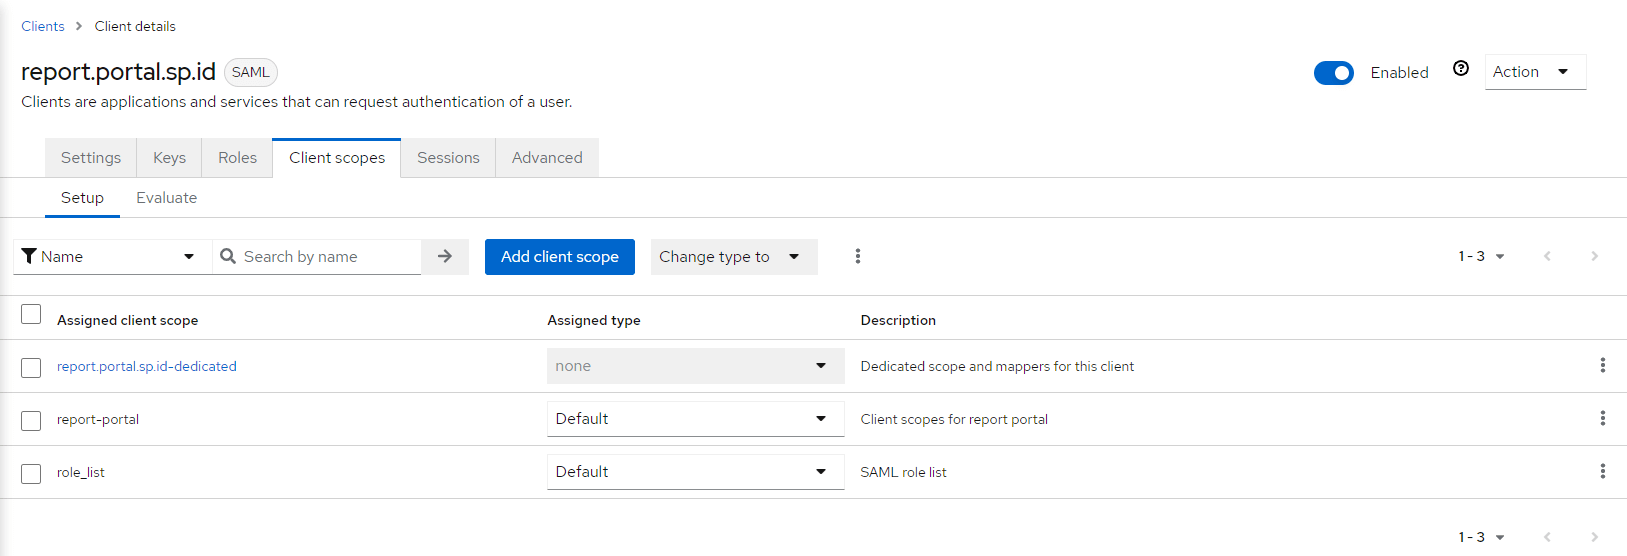Click the search arrow submit button
1627x556 pixels.
click(445, 257)
